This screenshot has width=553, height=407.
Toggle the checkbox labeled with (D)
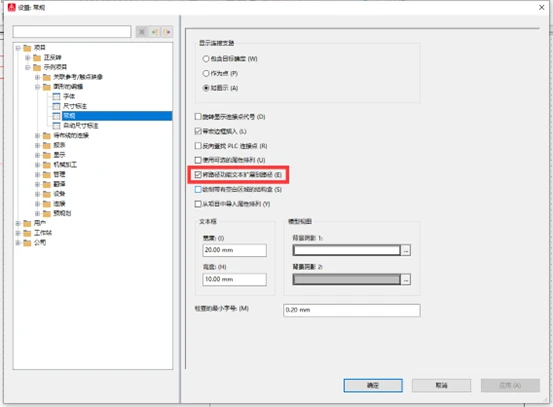(x=198, y=116)
